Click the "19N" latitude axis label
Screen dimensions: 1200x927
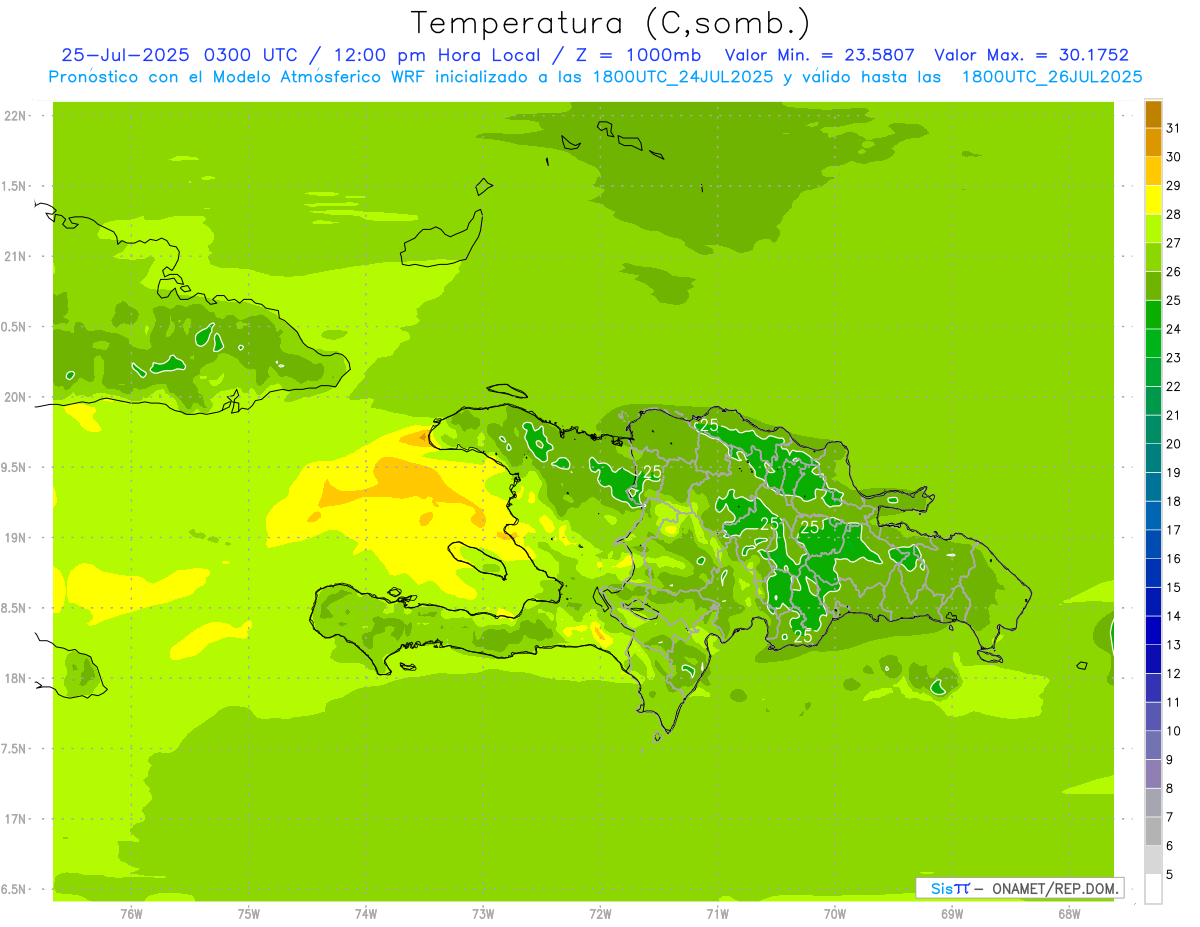(x=15, y=538)
